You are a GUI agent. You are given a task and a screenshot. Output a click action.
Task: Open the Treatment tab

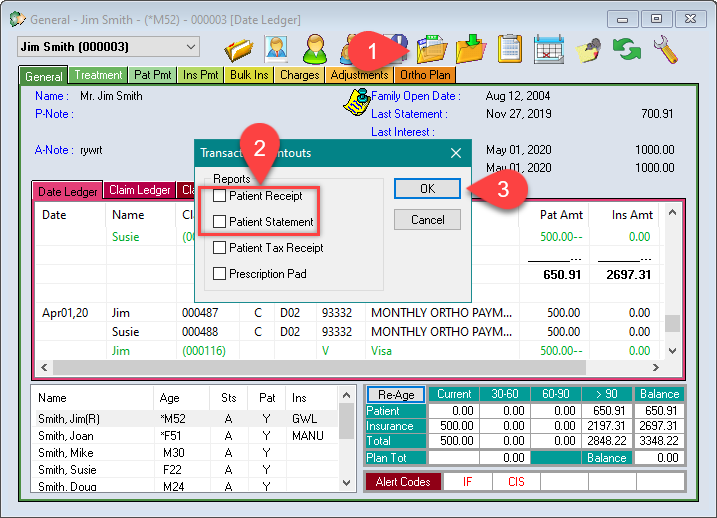click(98, 75)
